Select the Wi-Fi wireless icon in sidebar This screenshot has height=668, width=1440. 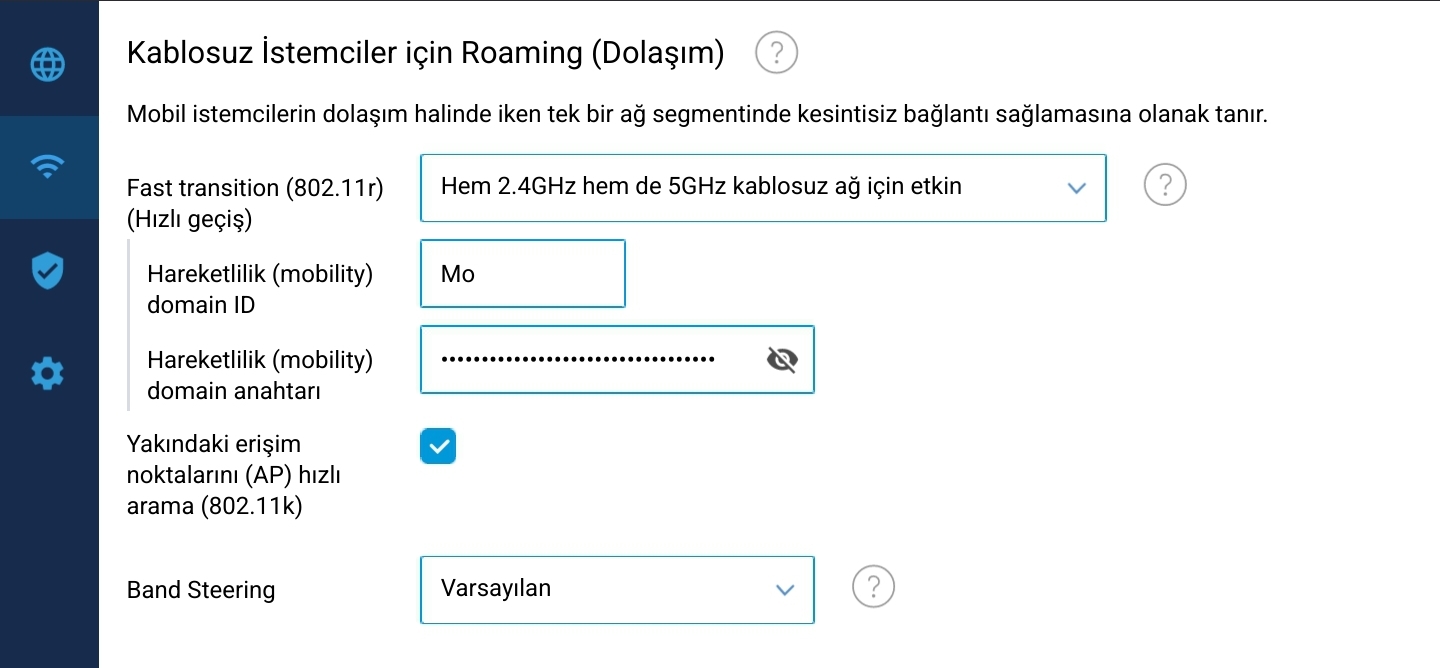tap(48, 167)
